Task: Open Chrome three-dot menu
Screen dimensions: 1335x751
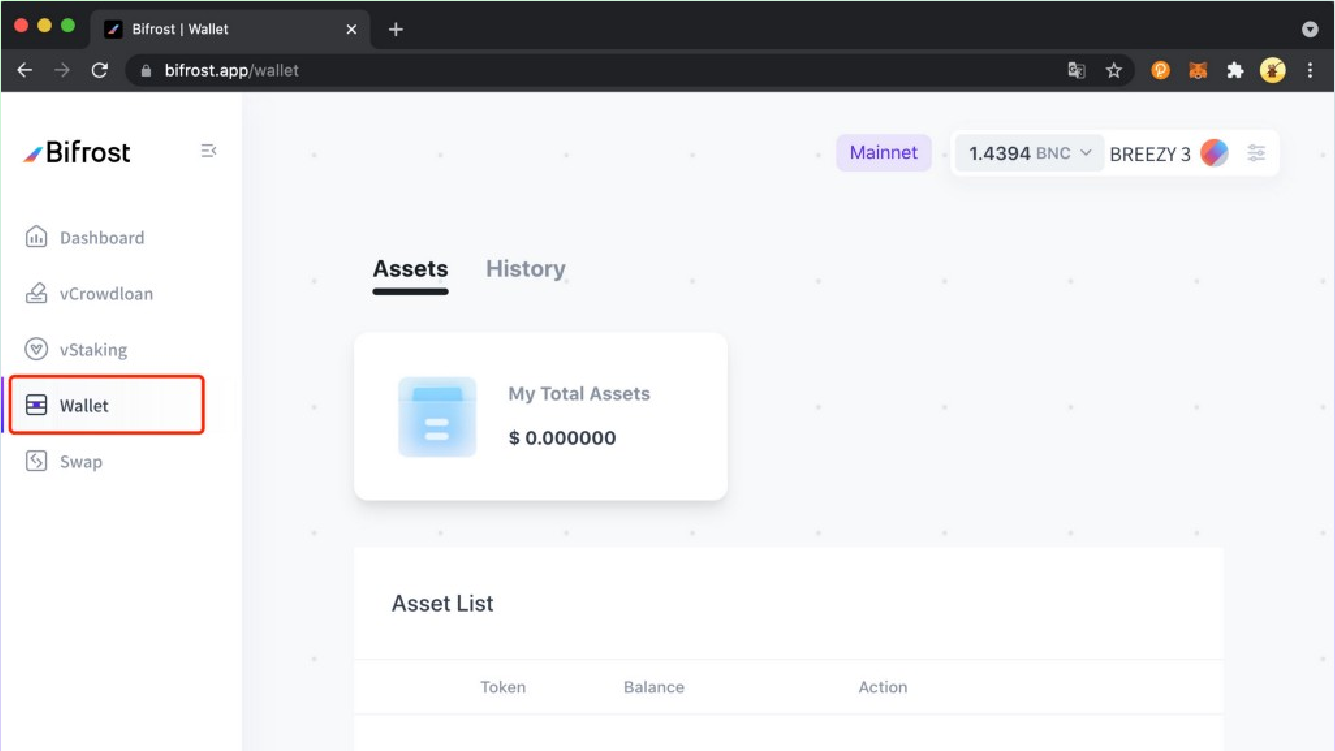Action: [x=1310, y=71]
